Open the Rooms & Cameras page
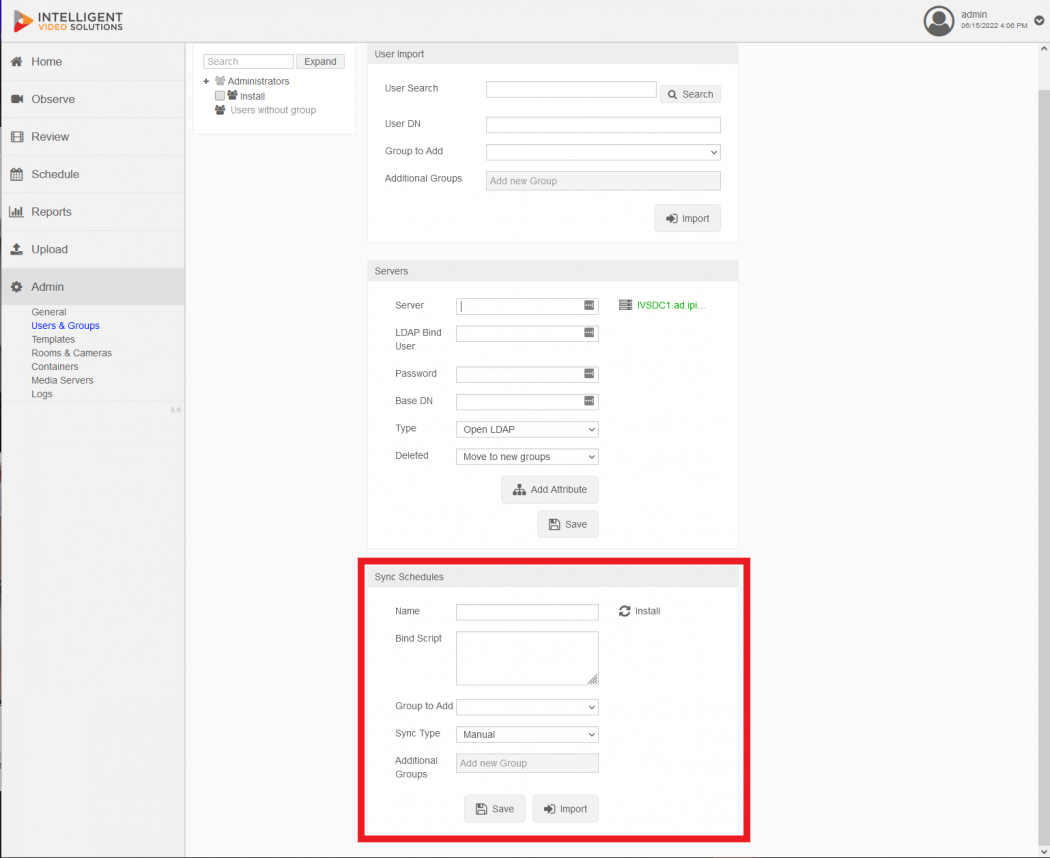This screenshot has height=858, width=1050. [x=72, y=353]
